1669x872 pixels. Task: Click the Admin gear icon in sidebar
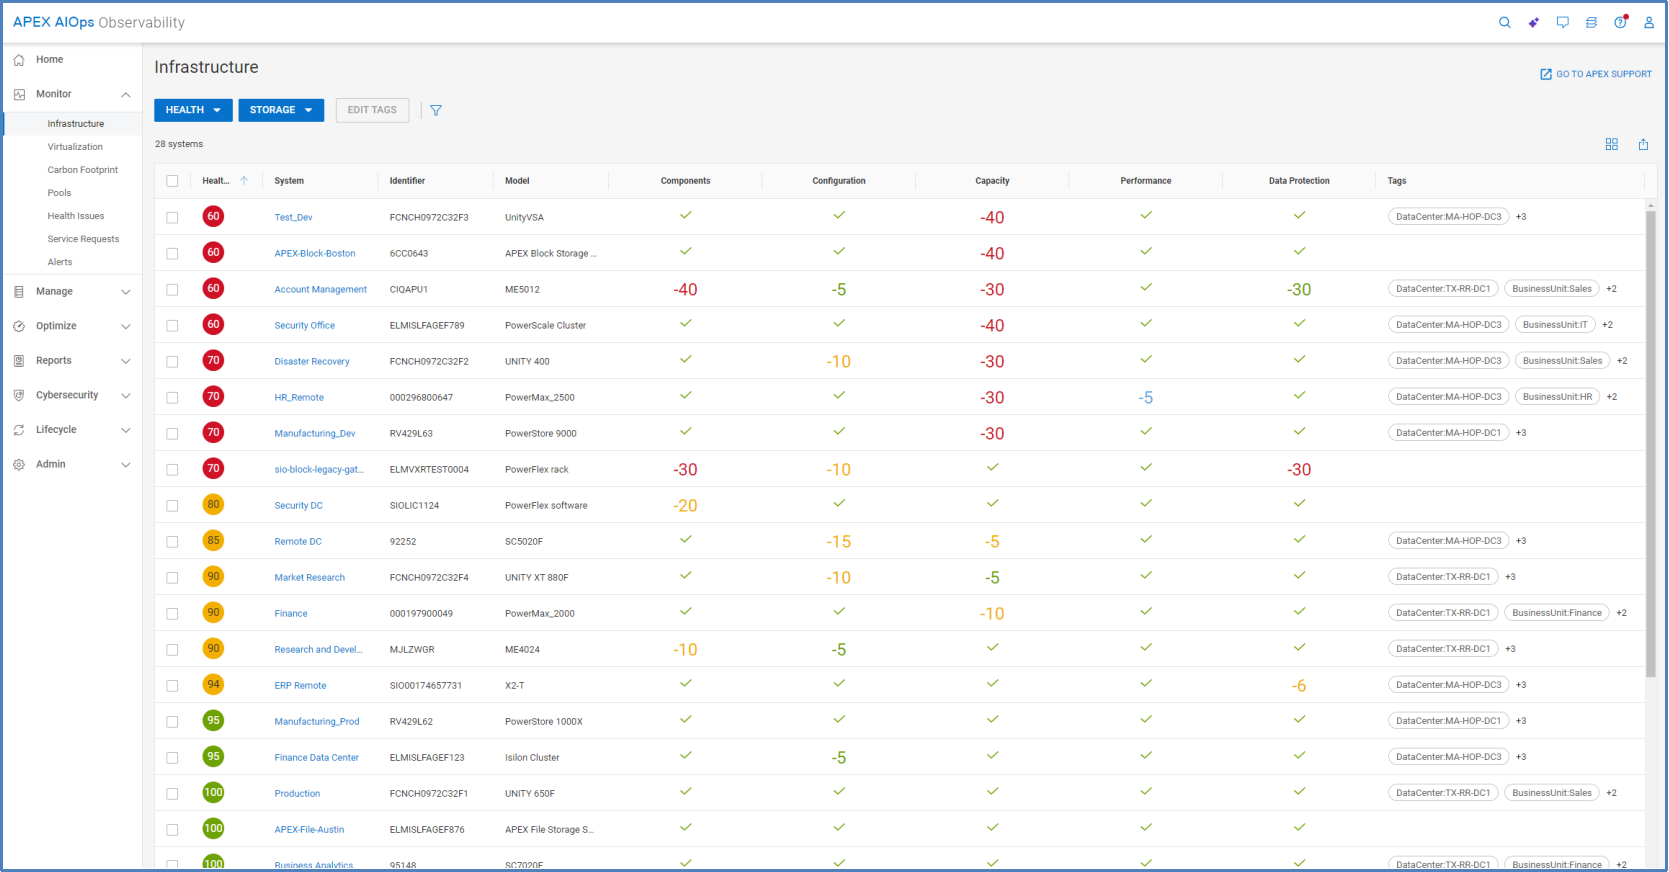(19, 464)
